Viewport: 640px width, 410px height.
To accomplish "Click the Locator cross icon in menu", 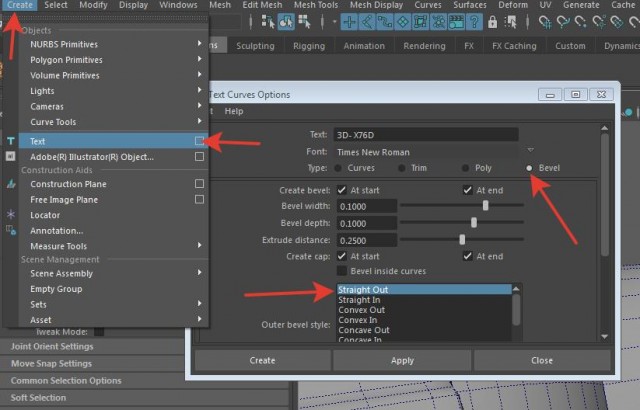I will tap(11, 214).
